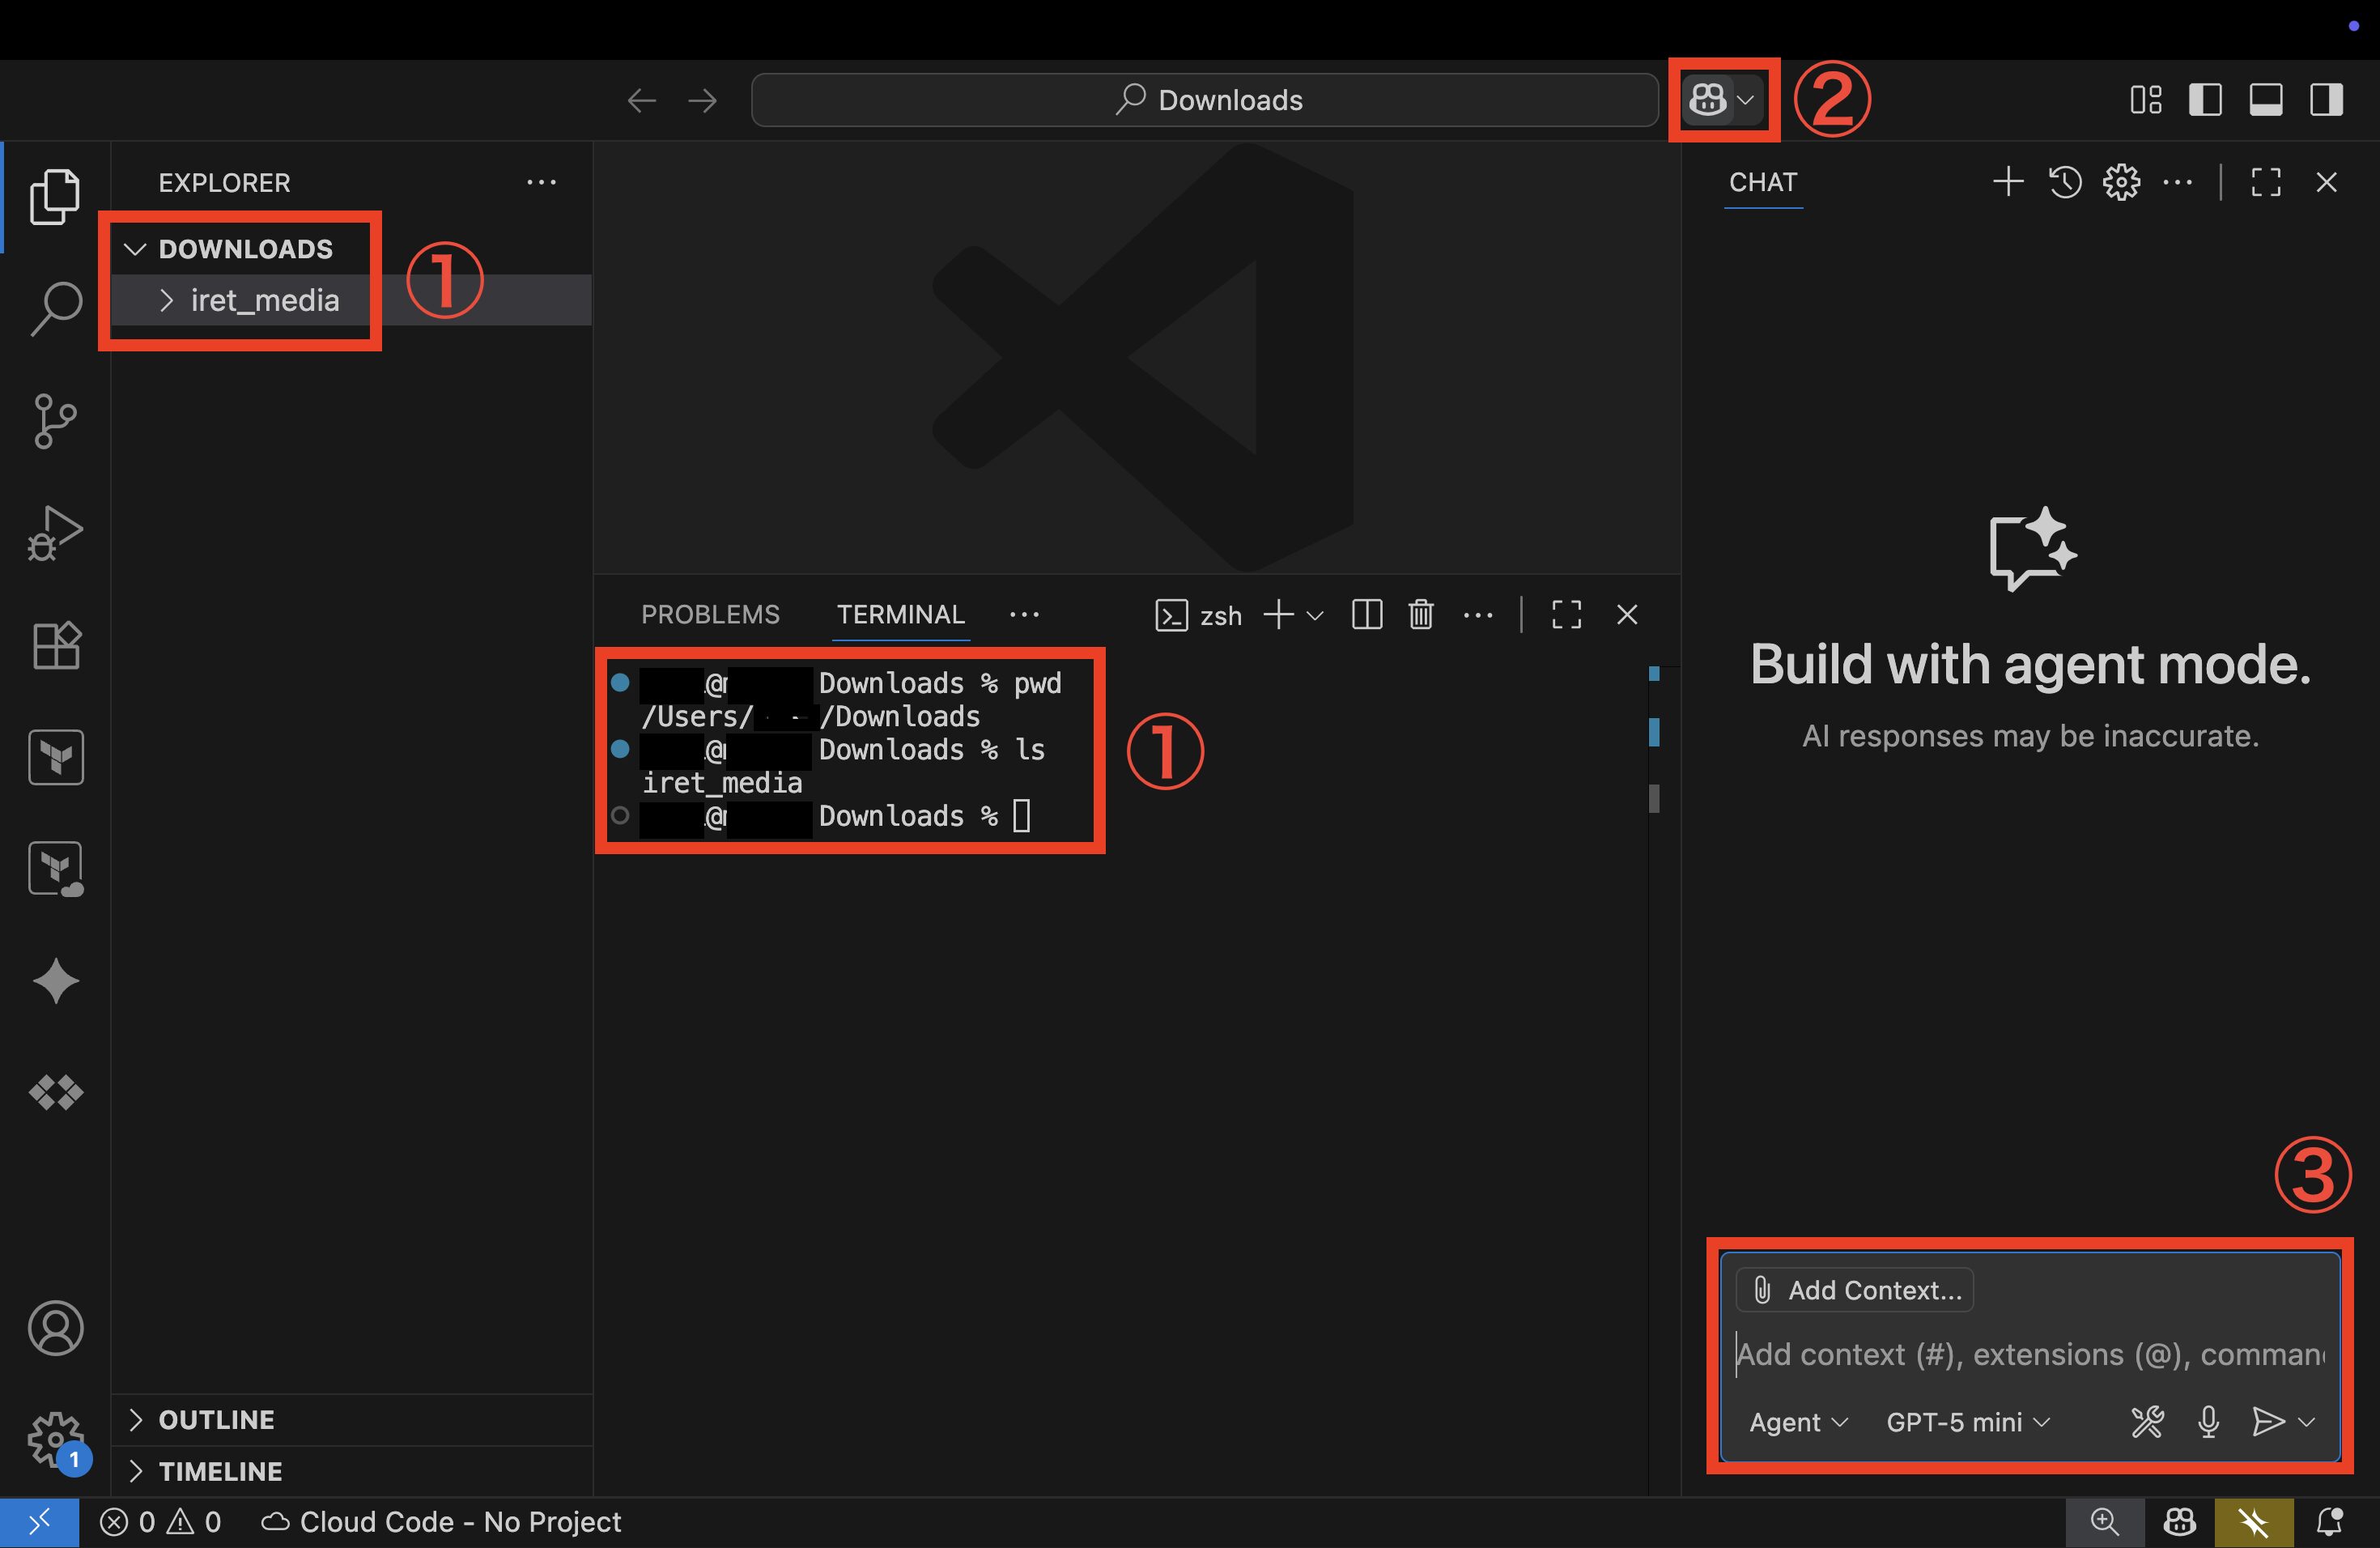2380x1548 pixels.
Task: Toggle the secondary side bar visibility
Action: (x=2327, y=100)
